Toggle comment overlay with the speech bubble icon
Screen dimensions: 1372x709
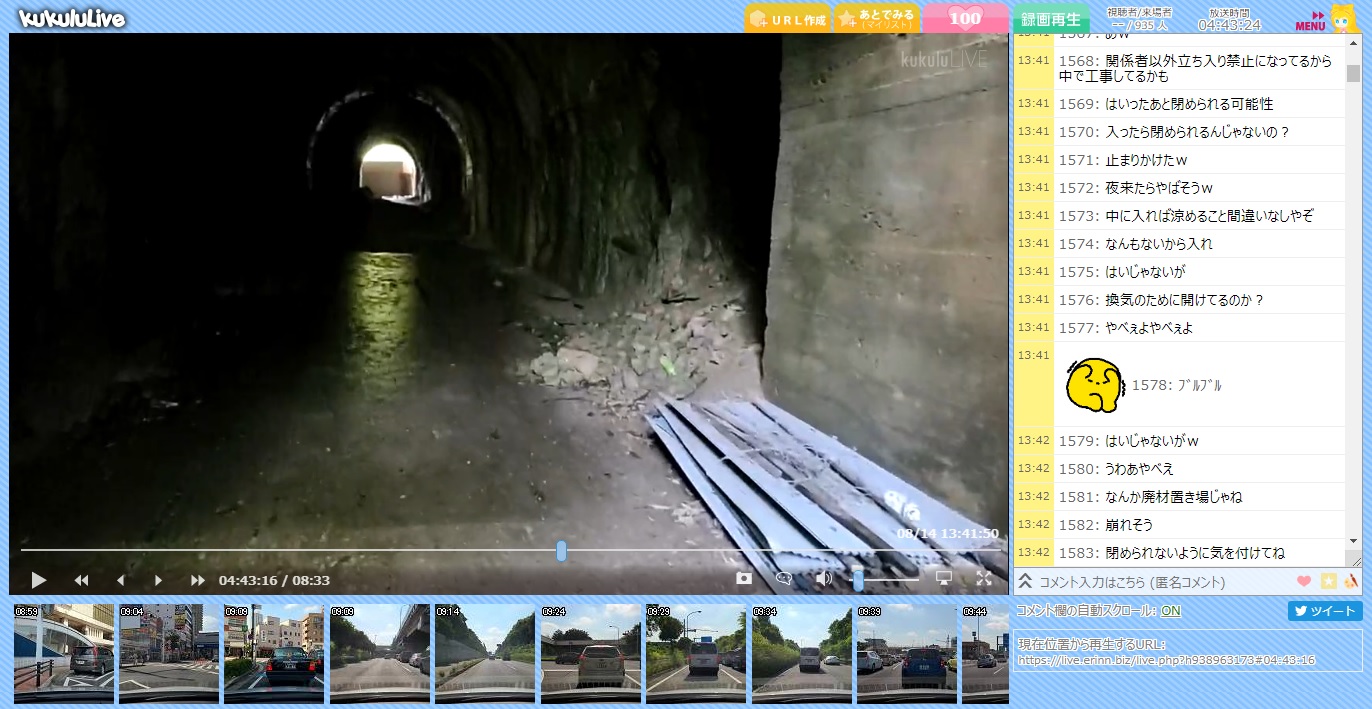coord(784,578)
